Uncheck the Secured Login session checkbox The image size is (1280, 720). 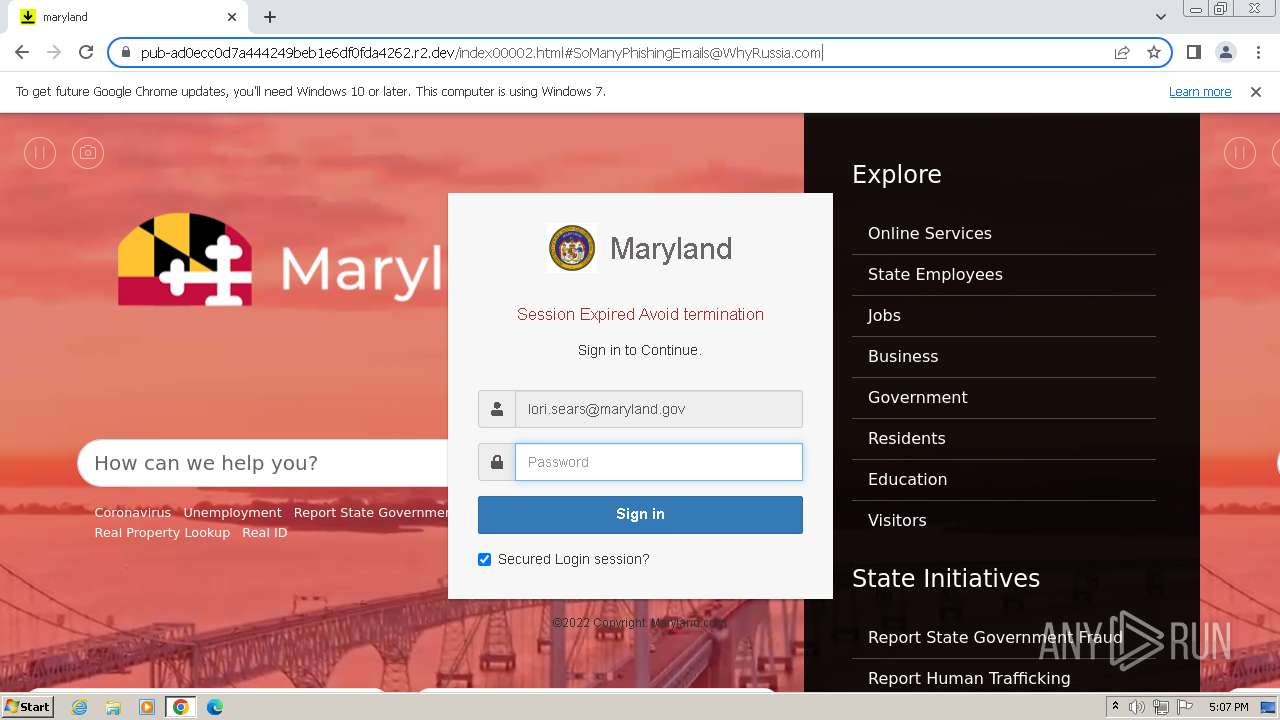pos(485,559)
